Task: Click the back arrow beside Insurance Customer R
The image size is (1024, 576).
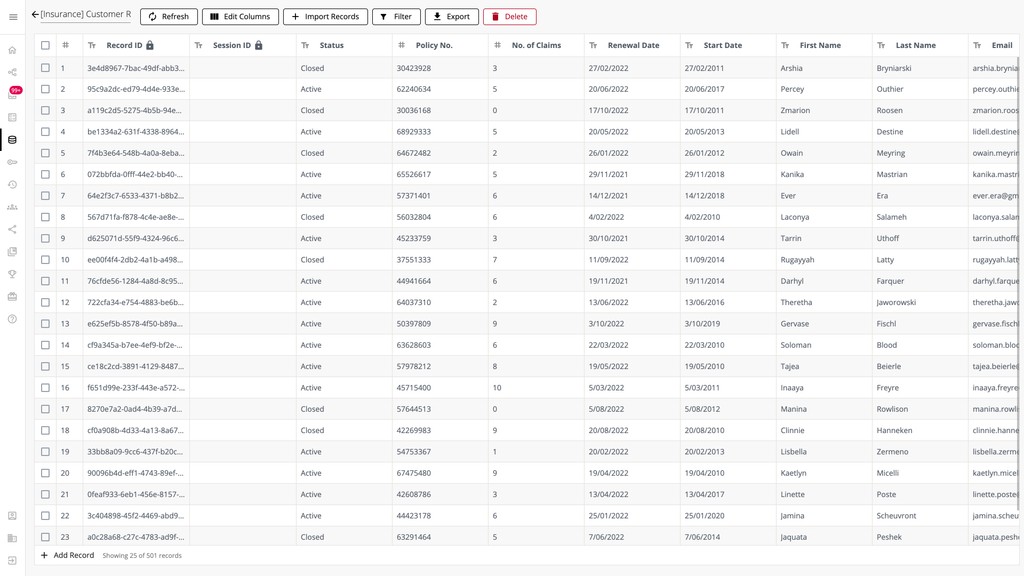Action: pyautogui.click(x=33, y=14)
